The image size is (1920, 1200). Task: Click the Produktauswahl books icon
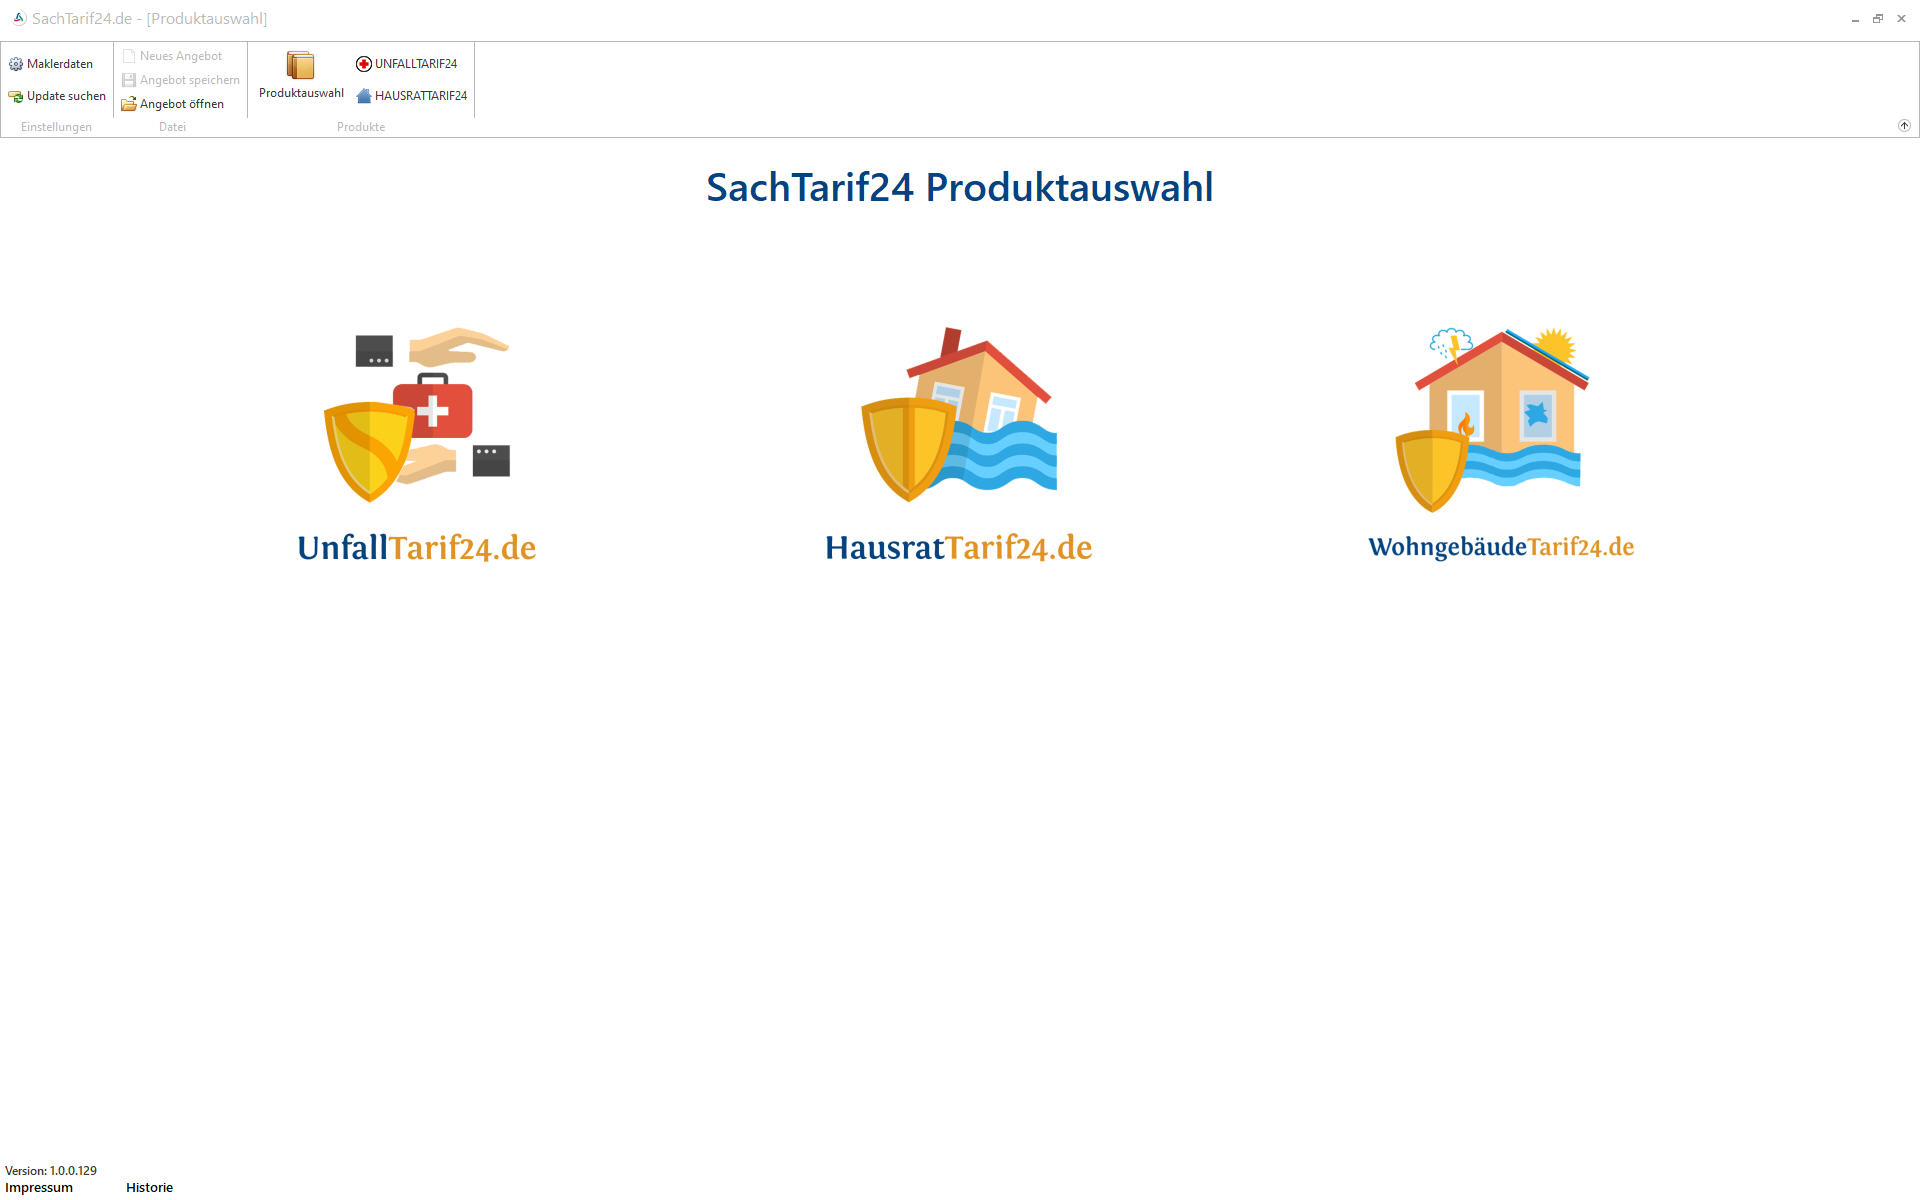click(300, 66)
